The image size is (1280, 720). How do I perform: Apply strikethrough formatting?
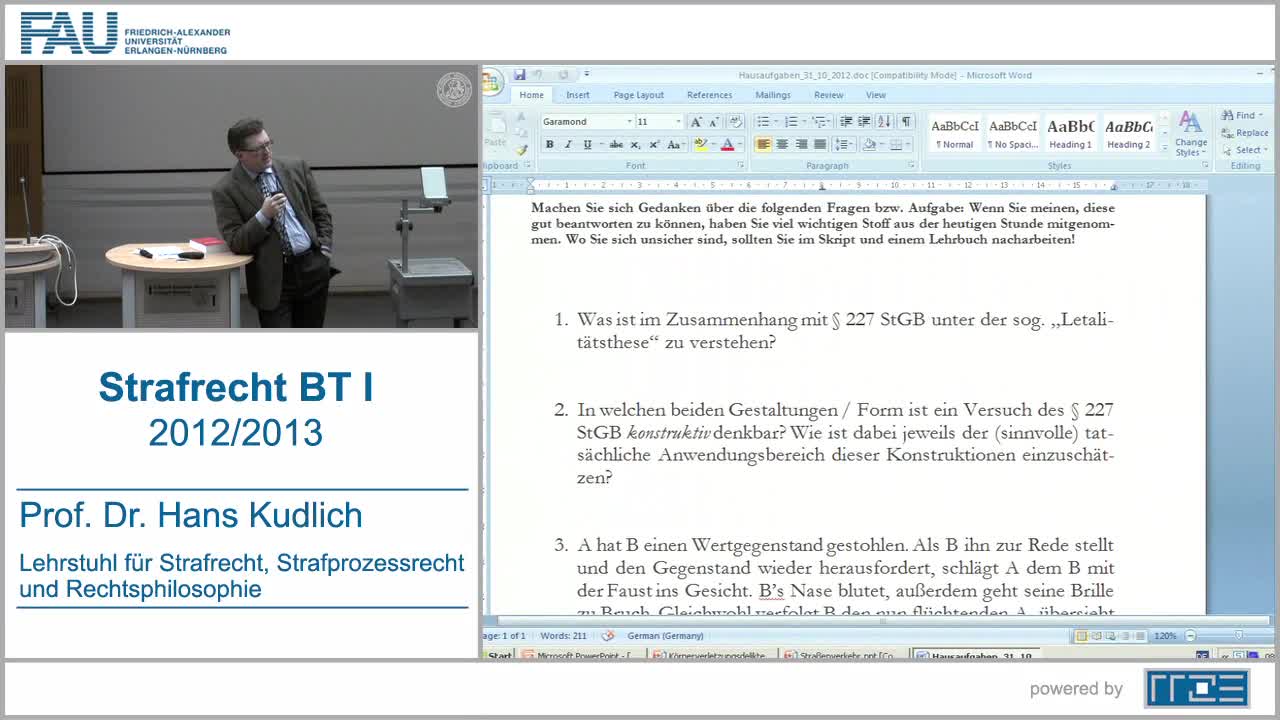[x=616, y=145]
